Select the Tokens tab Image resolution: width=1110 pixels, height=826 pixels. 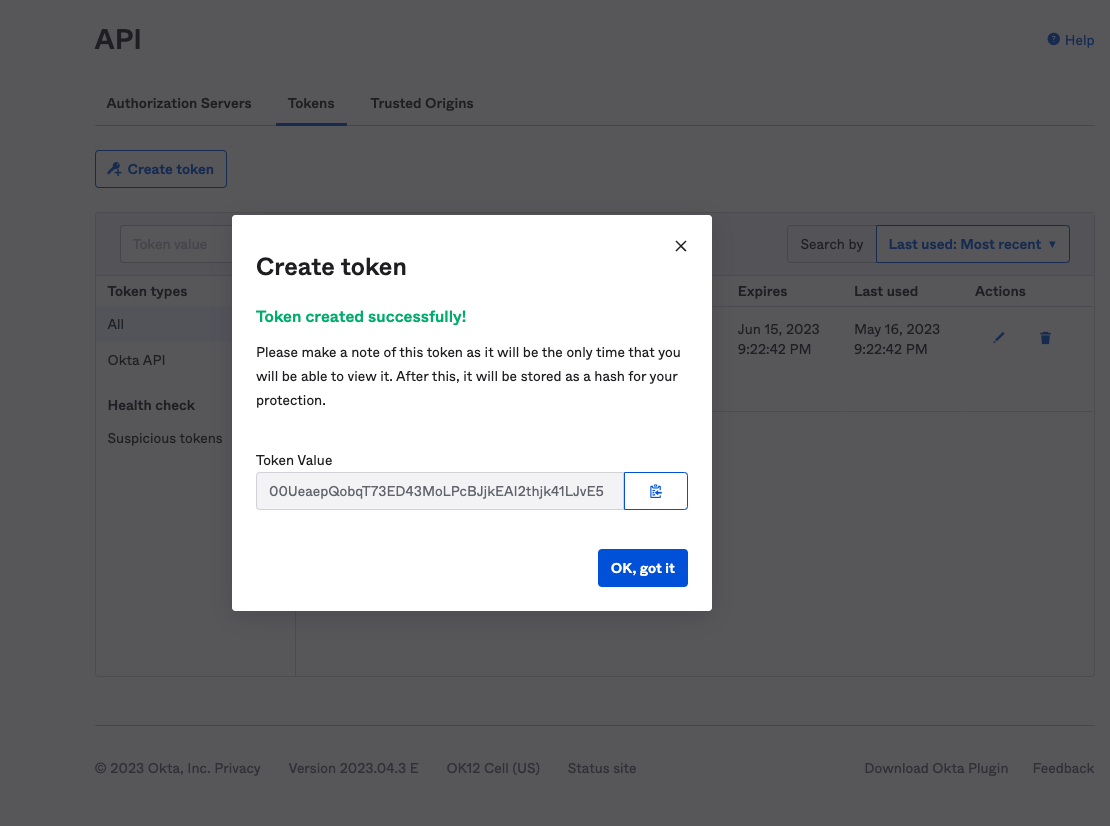click(311, 103)
